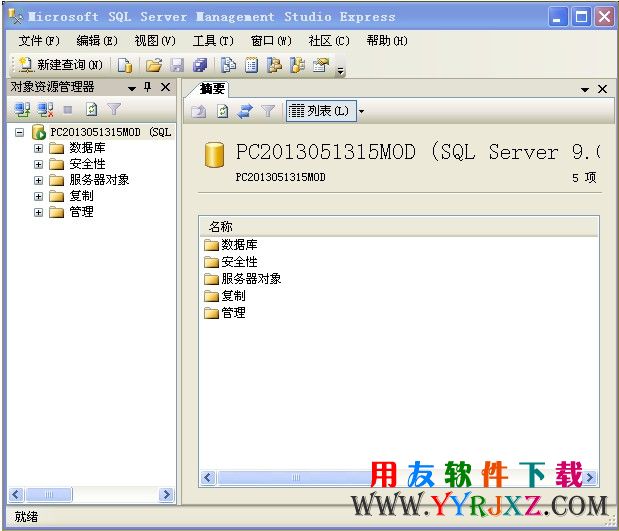Select 安全性 in the Object Explorer tree

(87, 164)
